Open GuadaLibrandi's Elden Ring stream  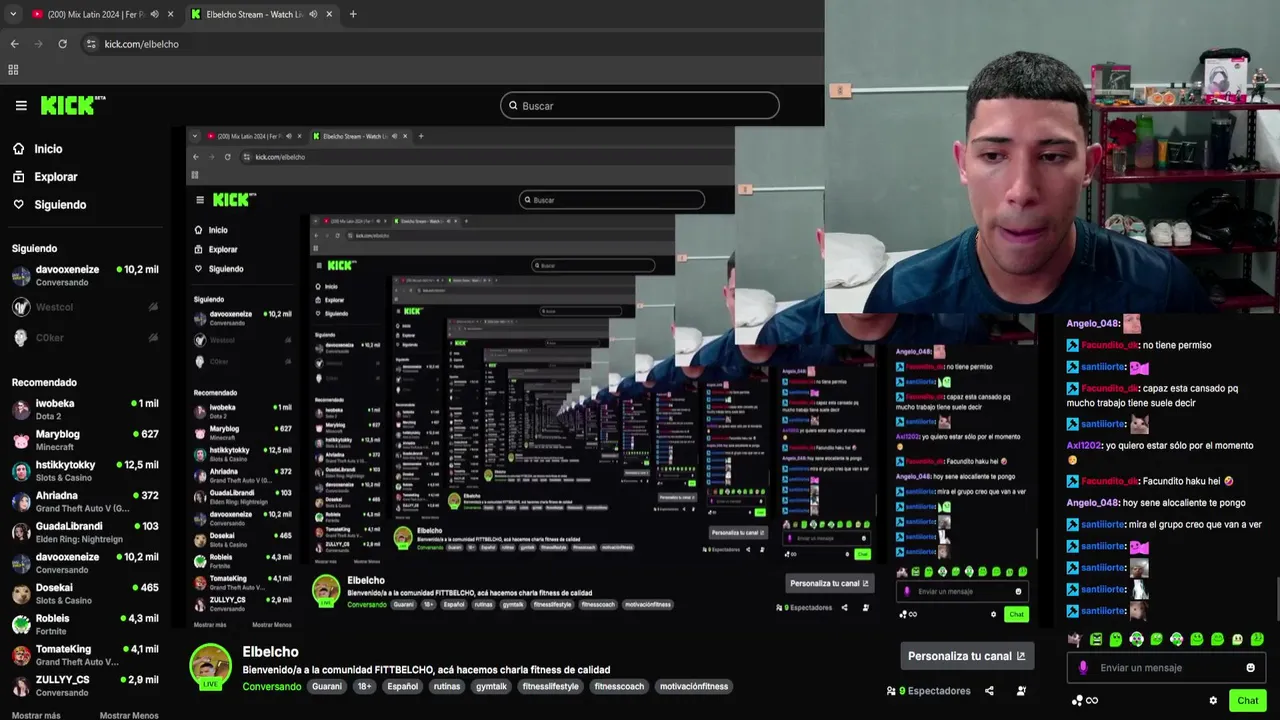pos(85,532)
